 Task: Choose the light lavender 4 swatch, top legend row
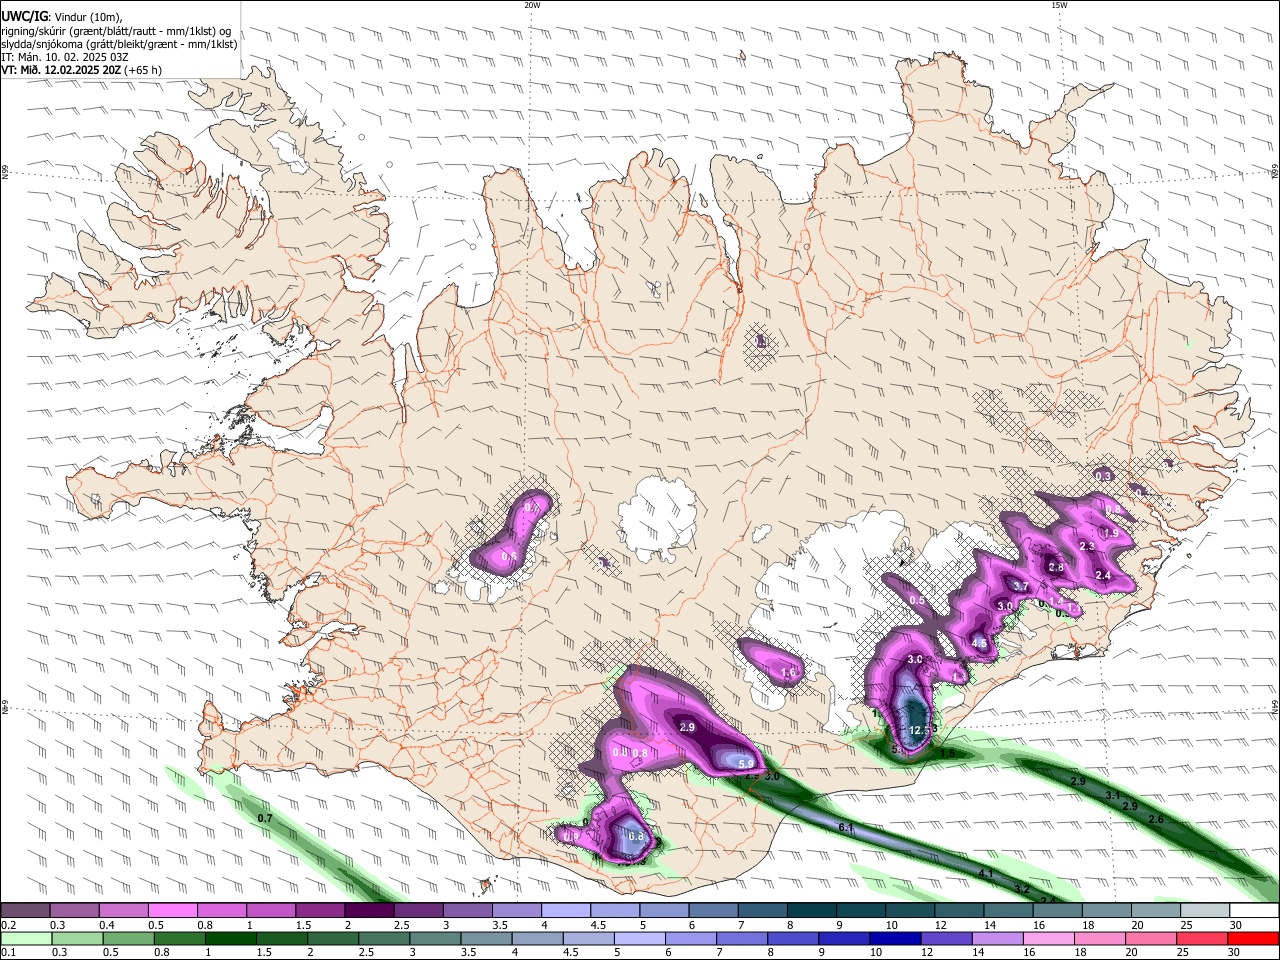(565, 910)
